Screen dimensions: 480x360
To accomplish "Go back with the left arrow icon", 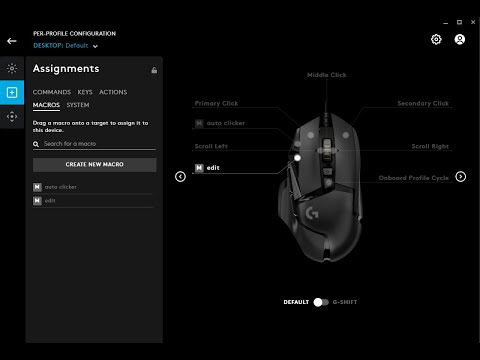I will [x=12, y=41].
